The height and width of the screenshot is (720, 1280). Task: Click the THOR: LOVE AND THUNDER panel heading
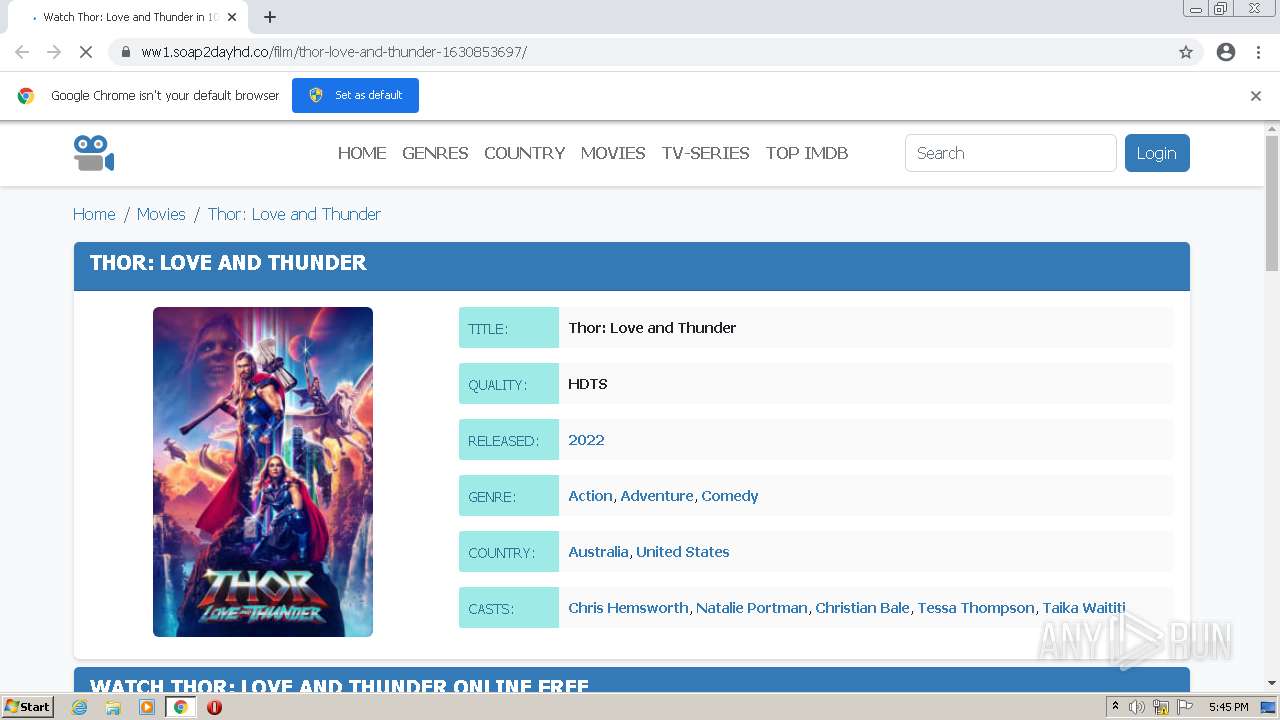click(x=228, y=263)
